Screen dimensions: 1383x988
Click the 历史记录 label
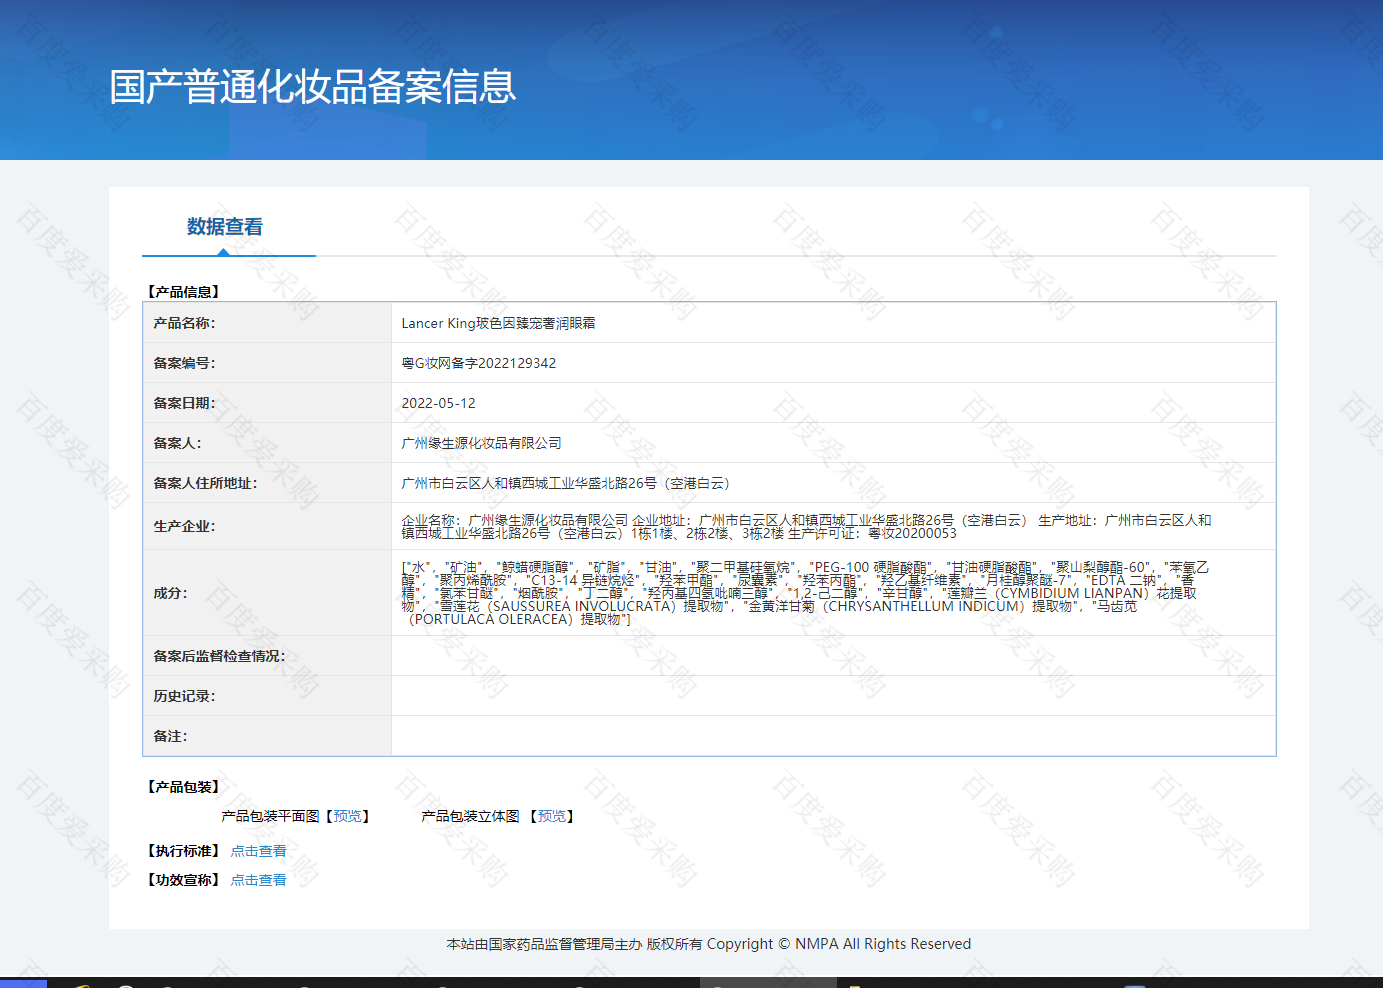pos(184,696)
